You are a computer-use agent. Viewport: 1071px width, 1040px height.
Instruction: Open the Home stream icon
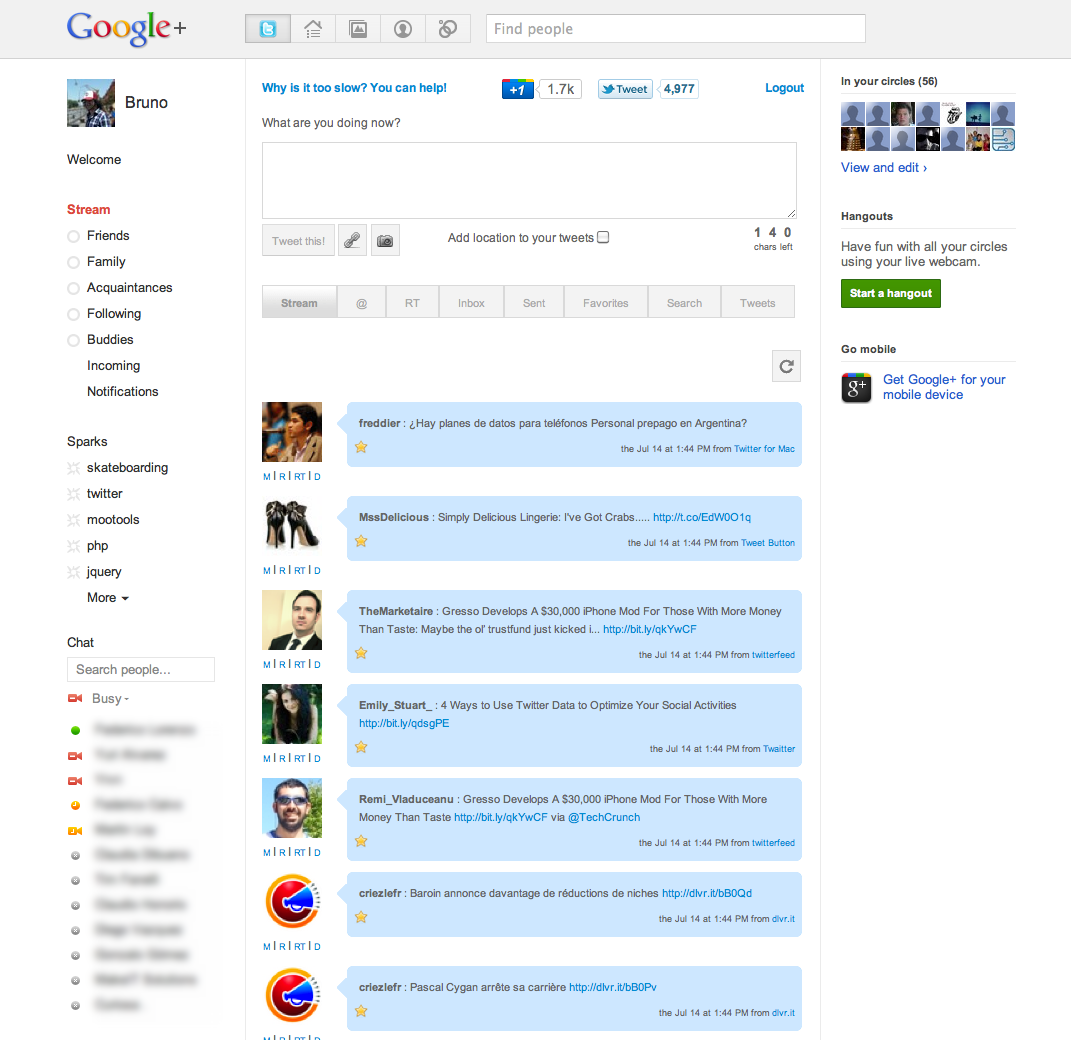tap(312, 28)
